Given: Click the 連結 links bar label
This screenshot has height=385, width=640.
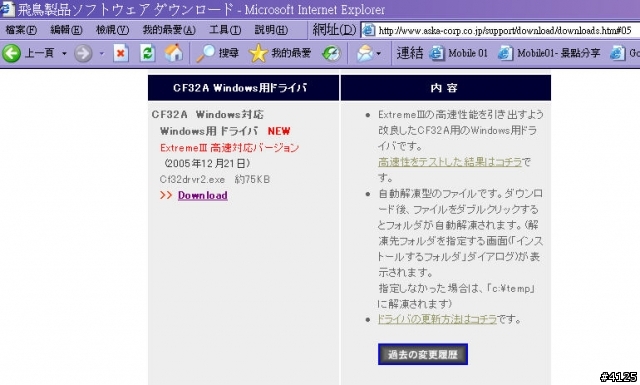Looking at the screenshot, I should (x=409, y=53).
